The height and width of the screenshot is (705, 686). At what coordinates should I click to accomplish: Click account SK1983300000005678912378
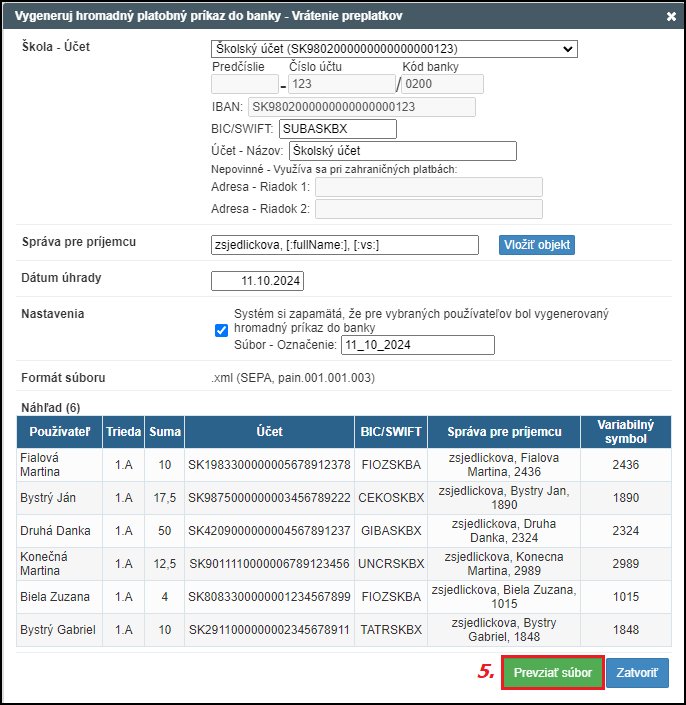[x=269, y=465]
